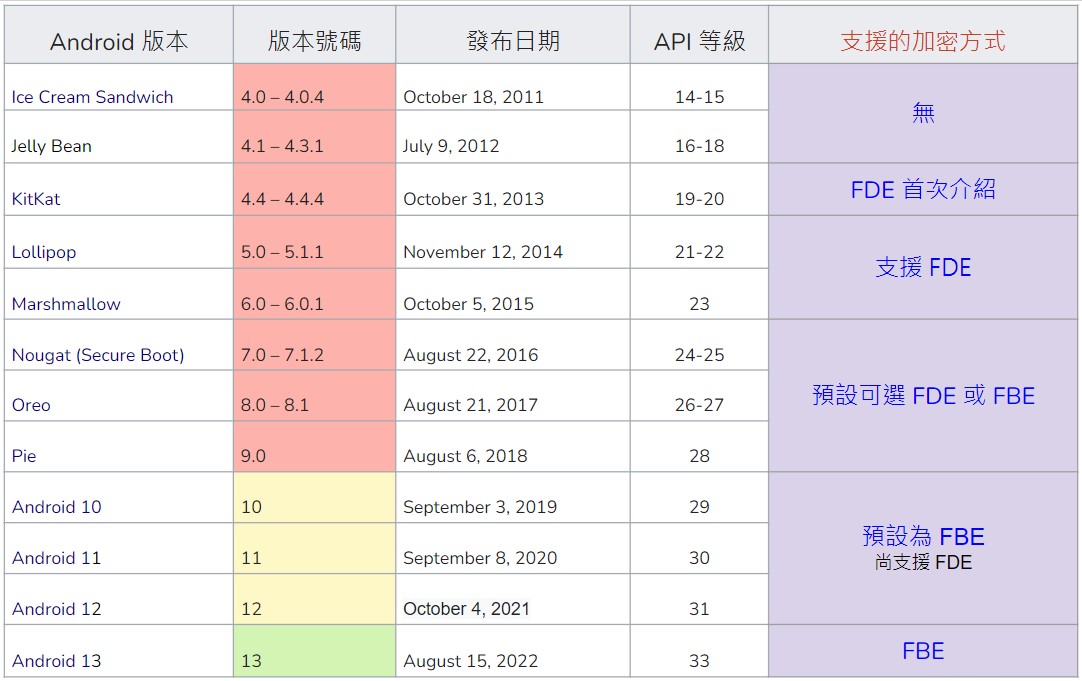Open the KitKat link

[36, 199]
